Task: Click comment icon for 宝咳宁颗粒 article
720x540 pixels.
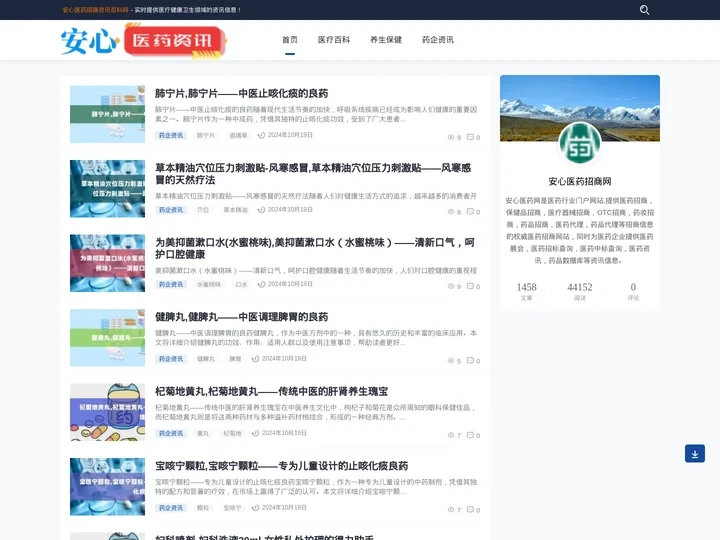Action: click(x=470, y=509)
